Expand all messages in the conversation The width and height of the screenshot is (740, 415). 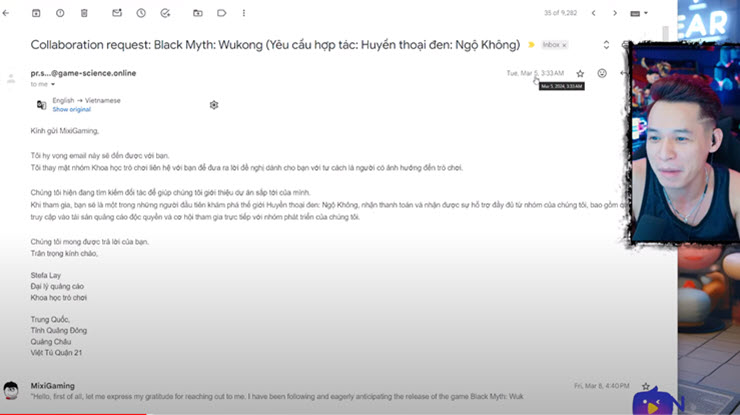click(x=606, y=45)
